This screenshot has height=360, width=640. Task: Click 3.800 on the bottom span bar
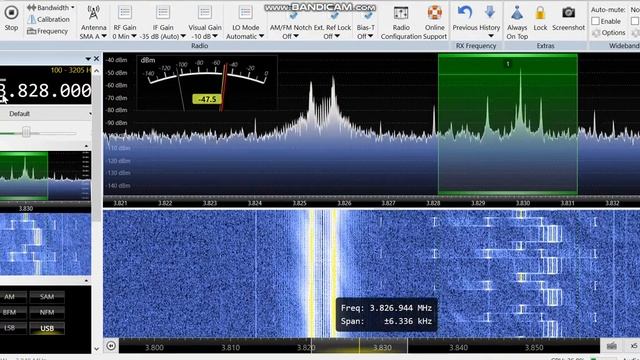tap(154, 348)
